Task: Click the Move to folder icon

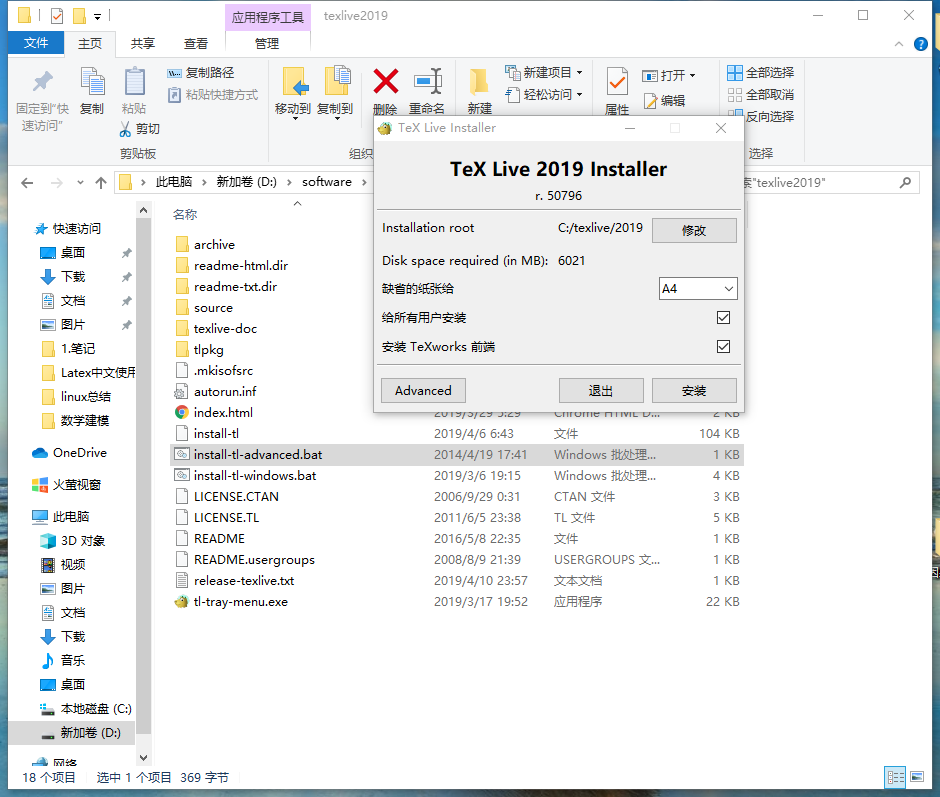Action: click(x=295, y=82)
